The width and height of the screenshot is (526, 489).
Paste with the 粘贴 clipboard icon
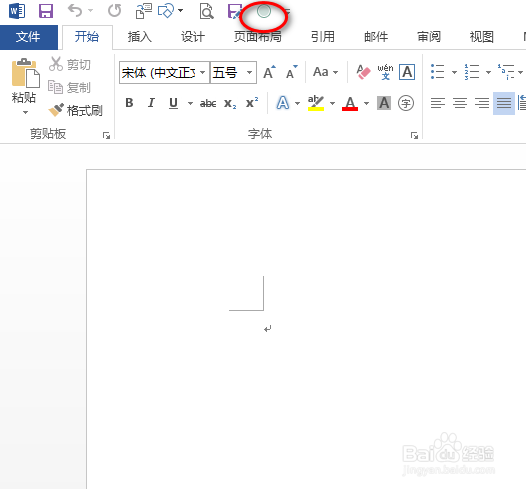click(x=25, y=73)
